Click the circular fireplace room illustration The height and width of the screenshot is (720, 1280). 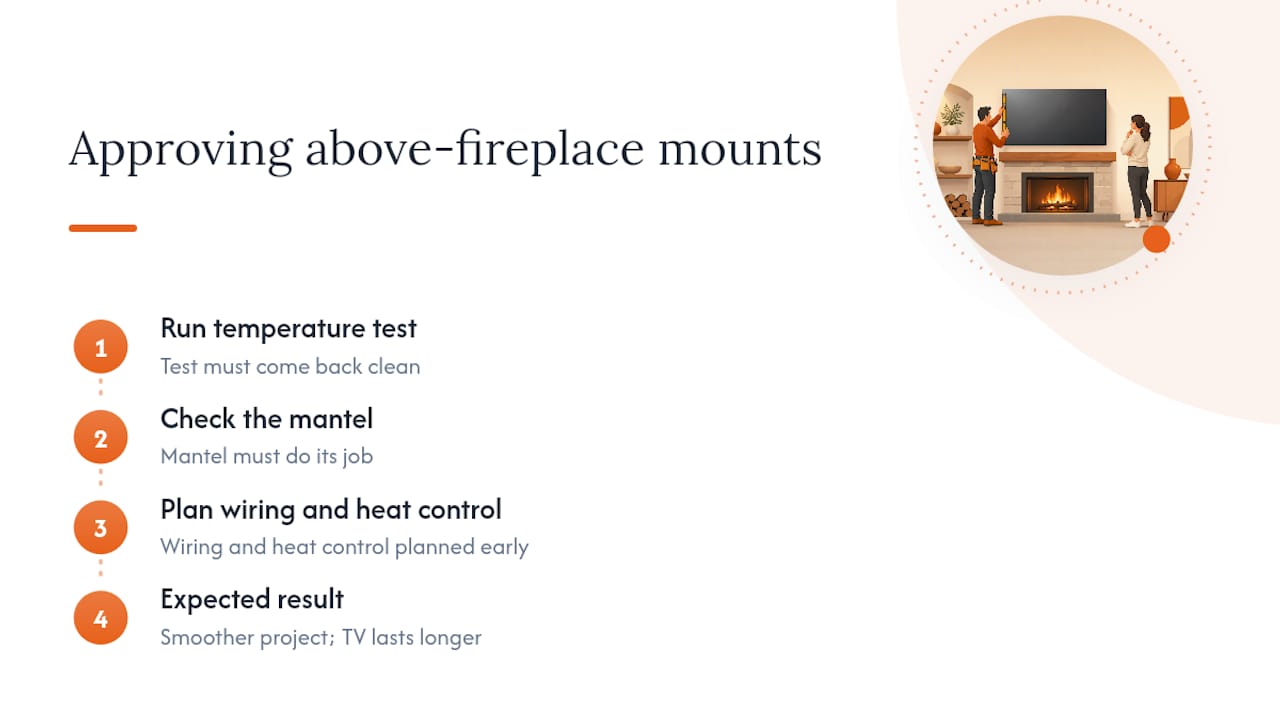click(x=1062, y=146)
